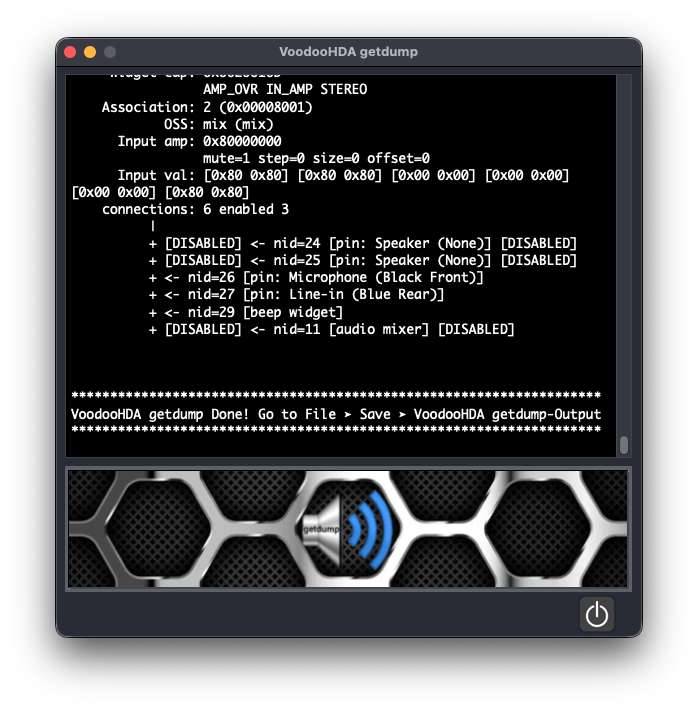Click the 'connections: 6 enabled 3' line
Screen dimensions: 698x711
pyautogui.click(x=195, y=209)
